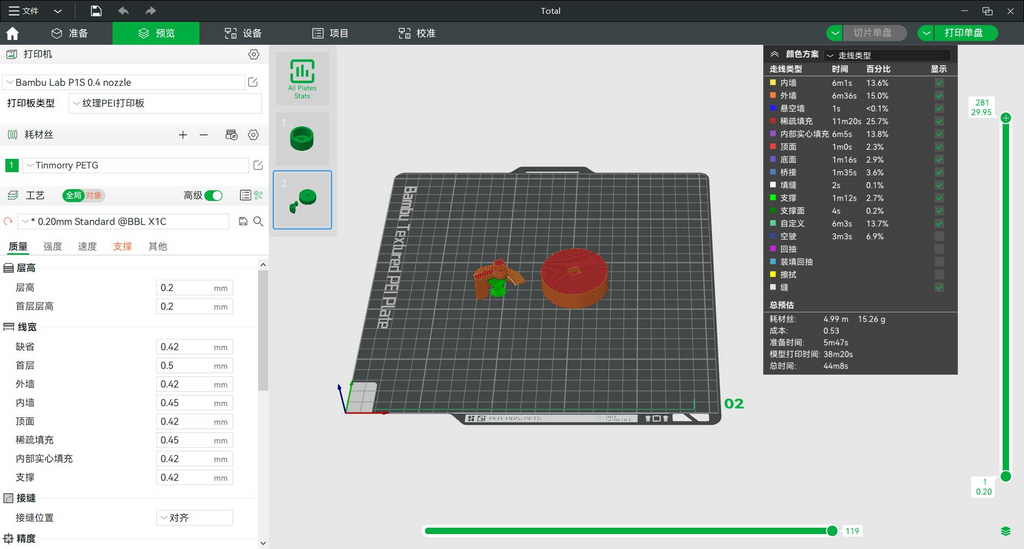
Task: Click the vertical layer slider bottom handle
Action: (1006, 477)
